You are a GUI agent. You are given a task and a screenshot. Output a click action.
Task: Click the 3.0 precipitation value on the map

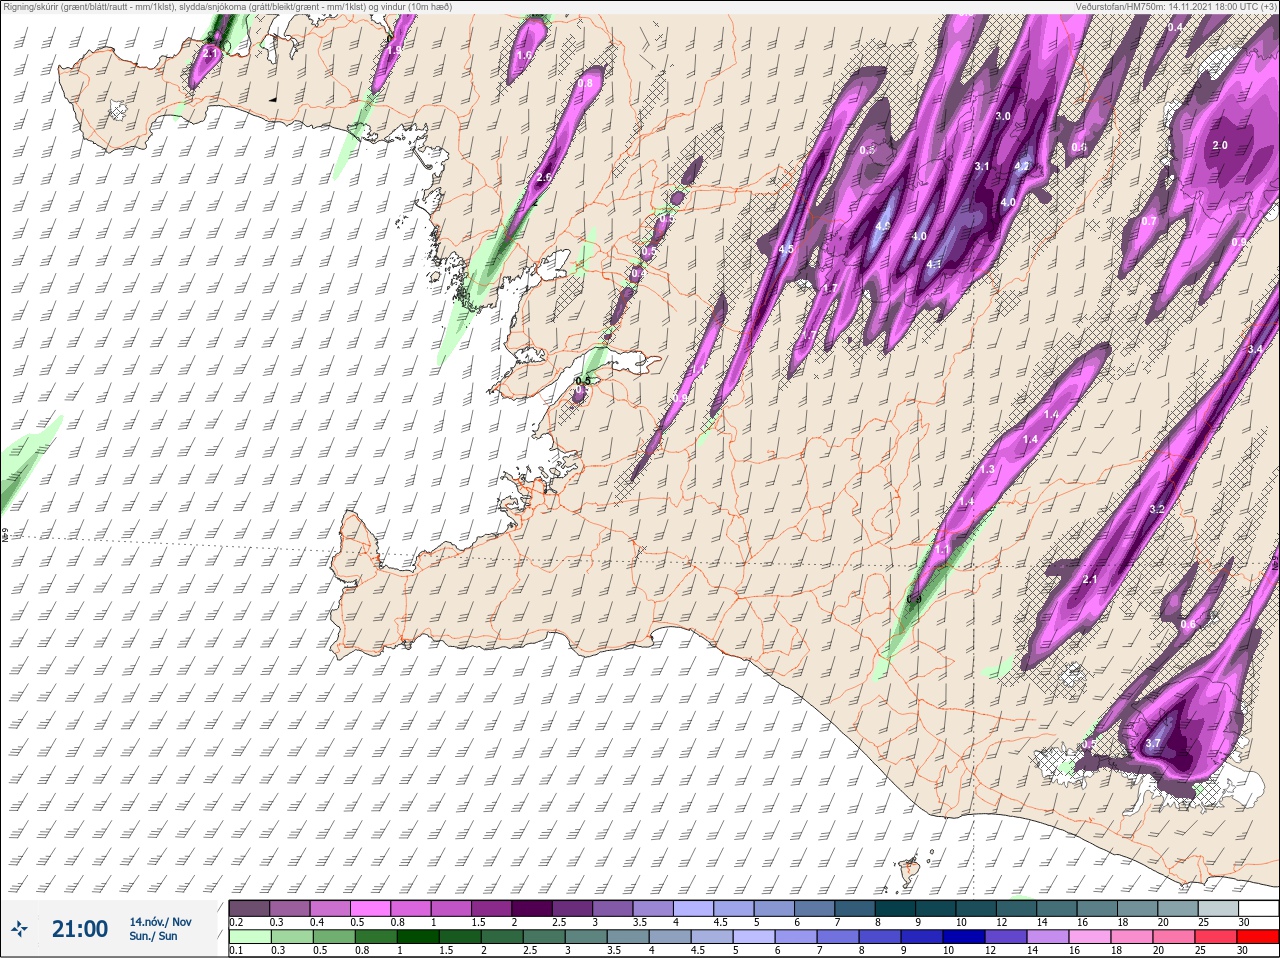point(1004,116)
